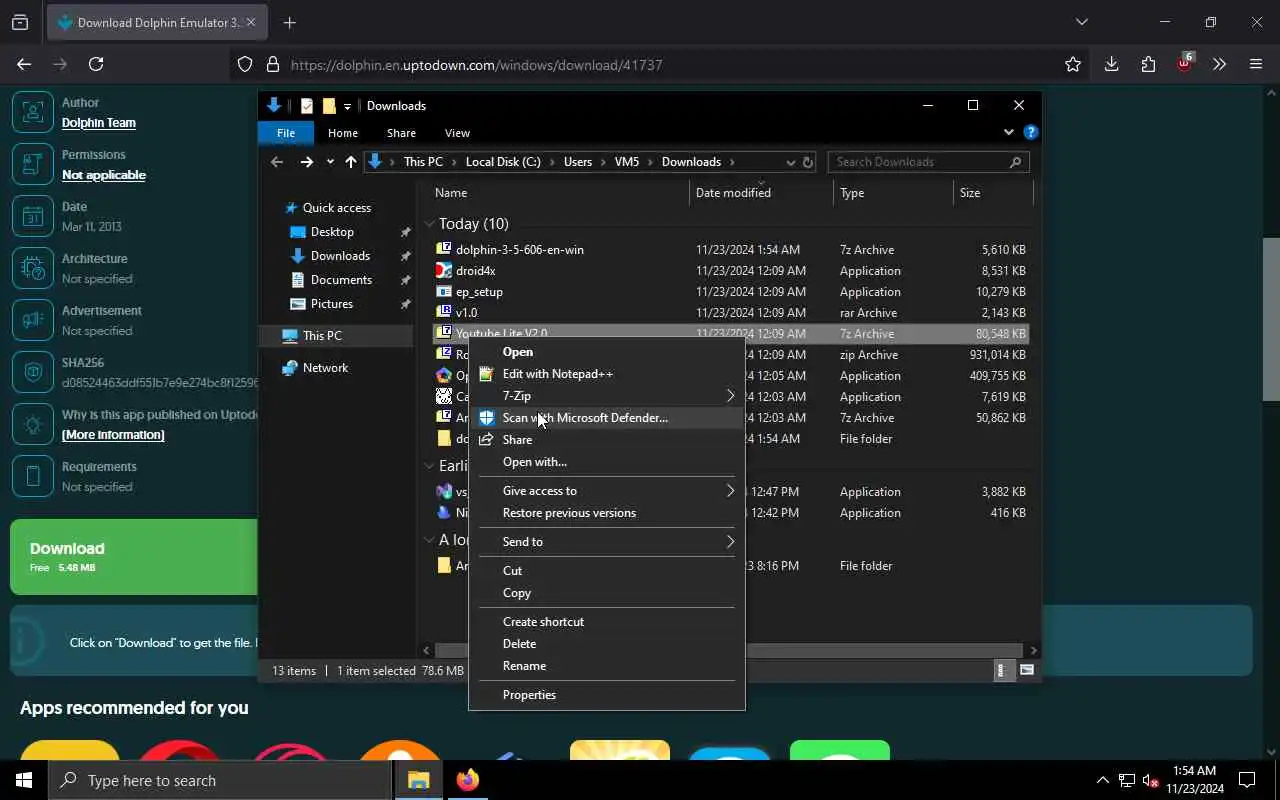Screen dimensions: 1280x800
Task: Collapse the Today (10) group
Action: tap(429, 224)
